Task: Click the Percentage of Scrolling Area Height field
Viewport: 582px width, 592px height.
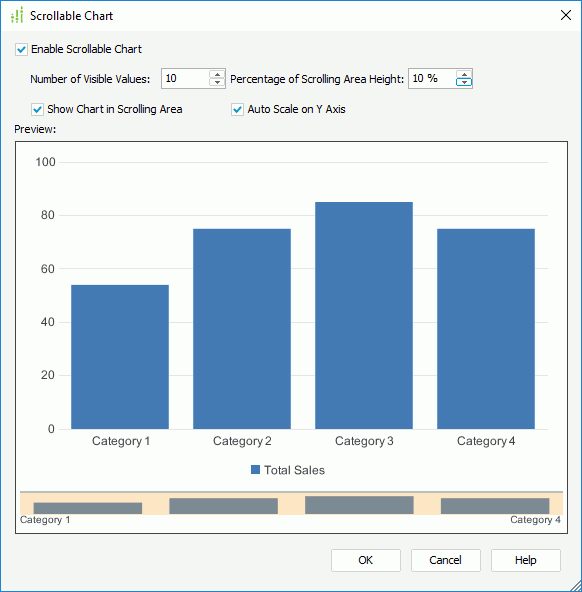Action: [432, 79]
